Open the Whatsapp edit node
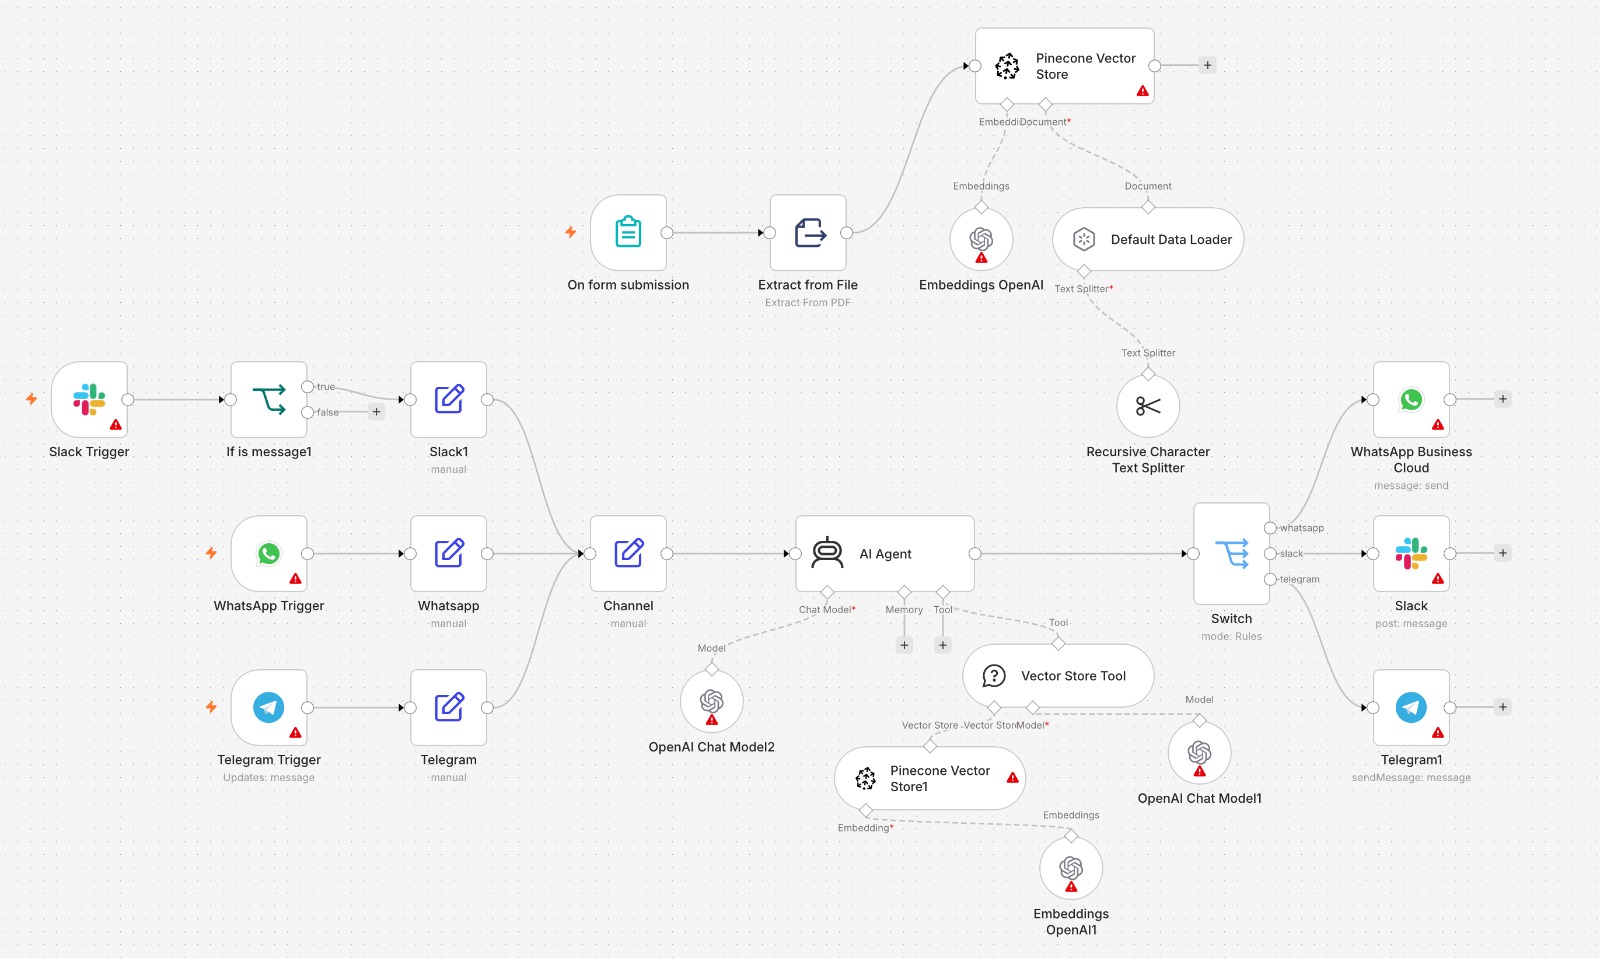1600x958 pixels. [x=449, y=553]
